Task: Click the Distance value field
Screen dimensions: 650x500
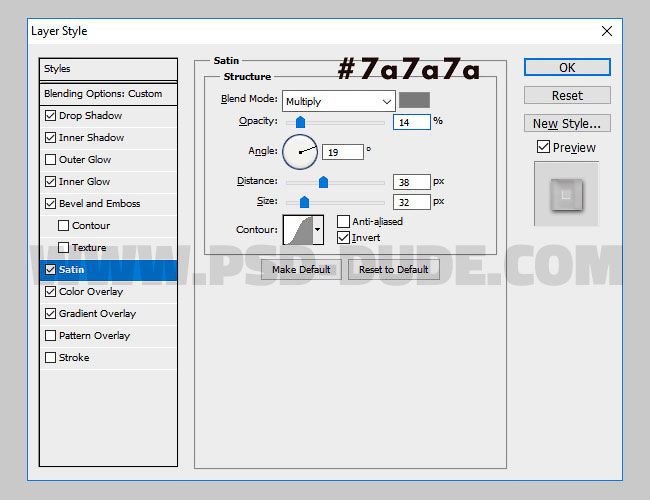Action: (x=412, y=182)
